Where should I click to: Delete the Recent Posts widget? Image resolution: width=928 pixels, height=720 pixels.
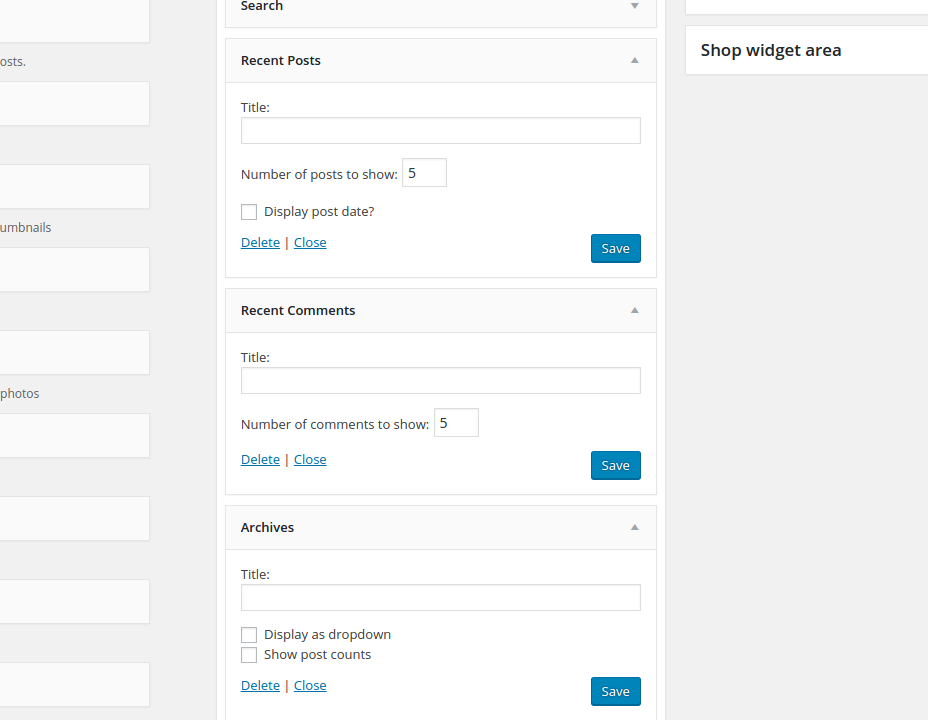pos(260,243)
